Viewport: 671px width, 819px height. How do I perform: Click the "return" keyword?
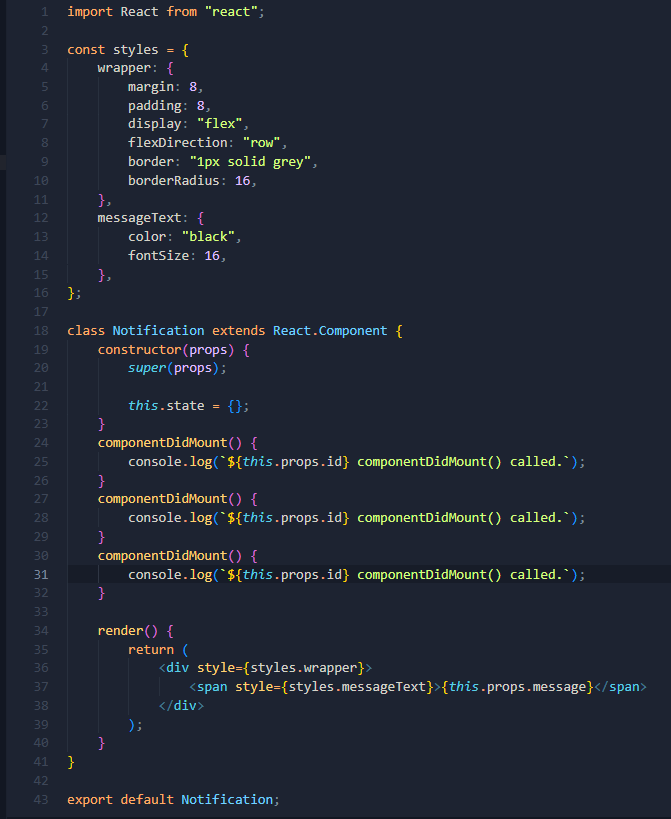(151, 650)
